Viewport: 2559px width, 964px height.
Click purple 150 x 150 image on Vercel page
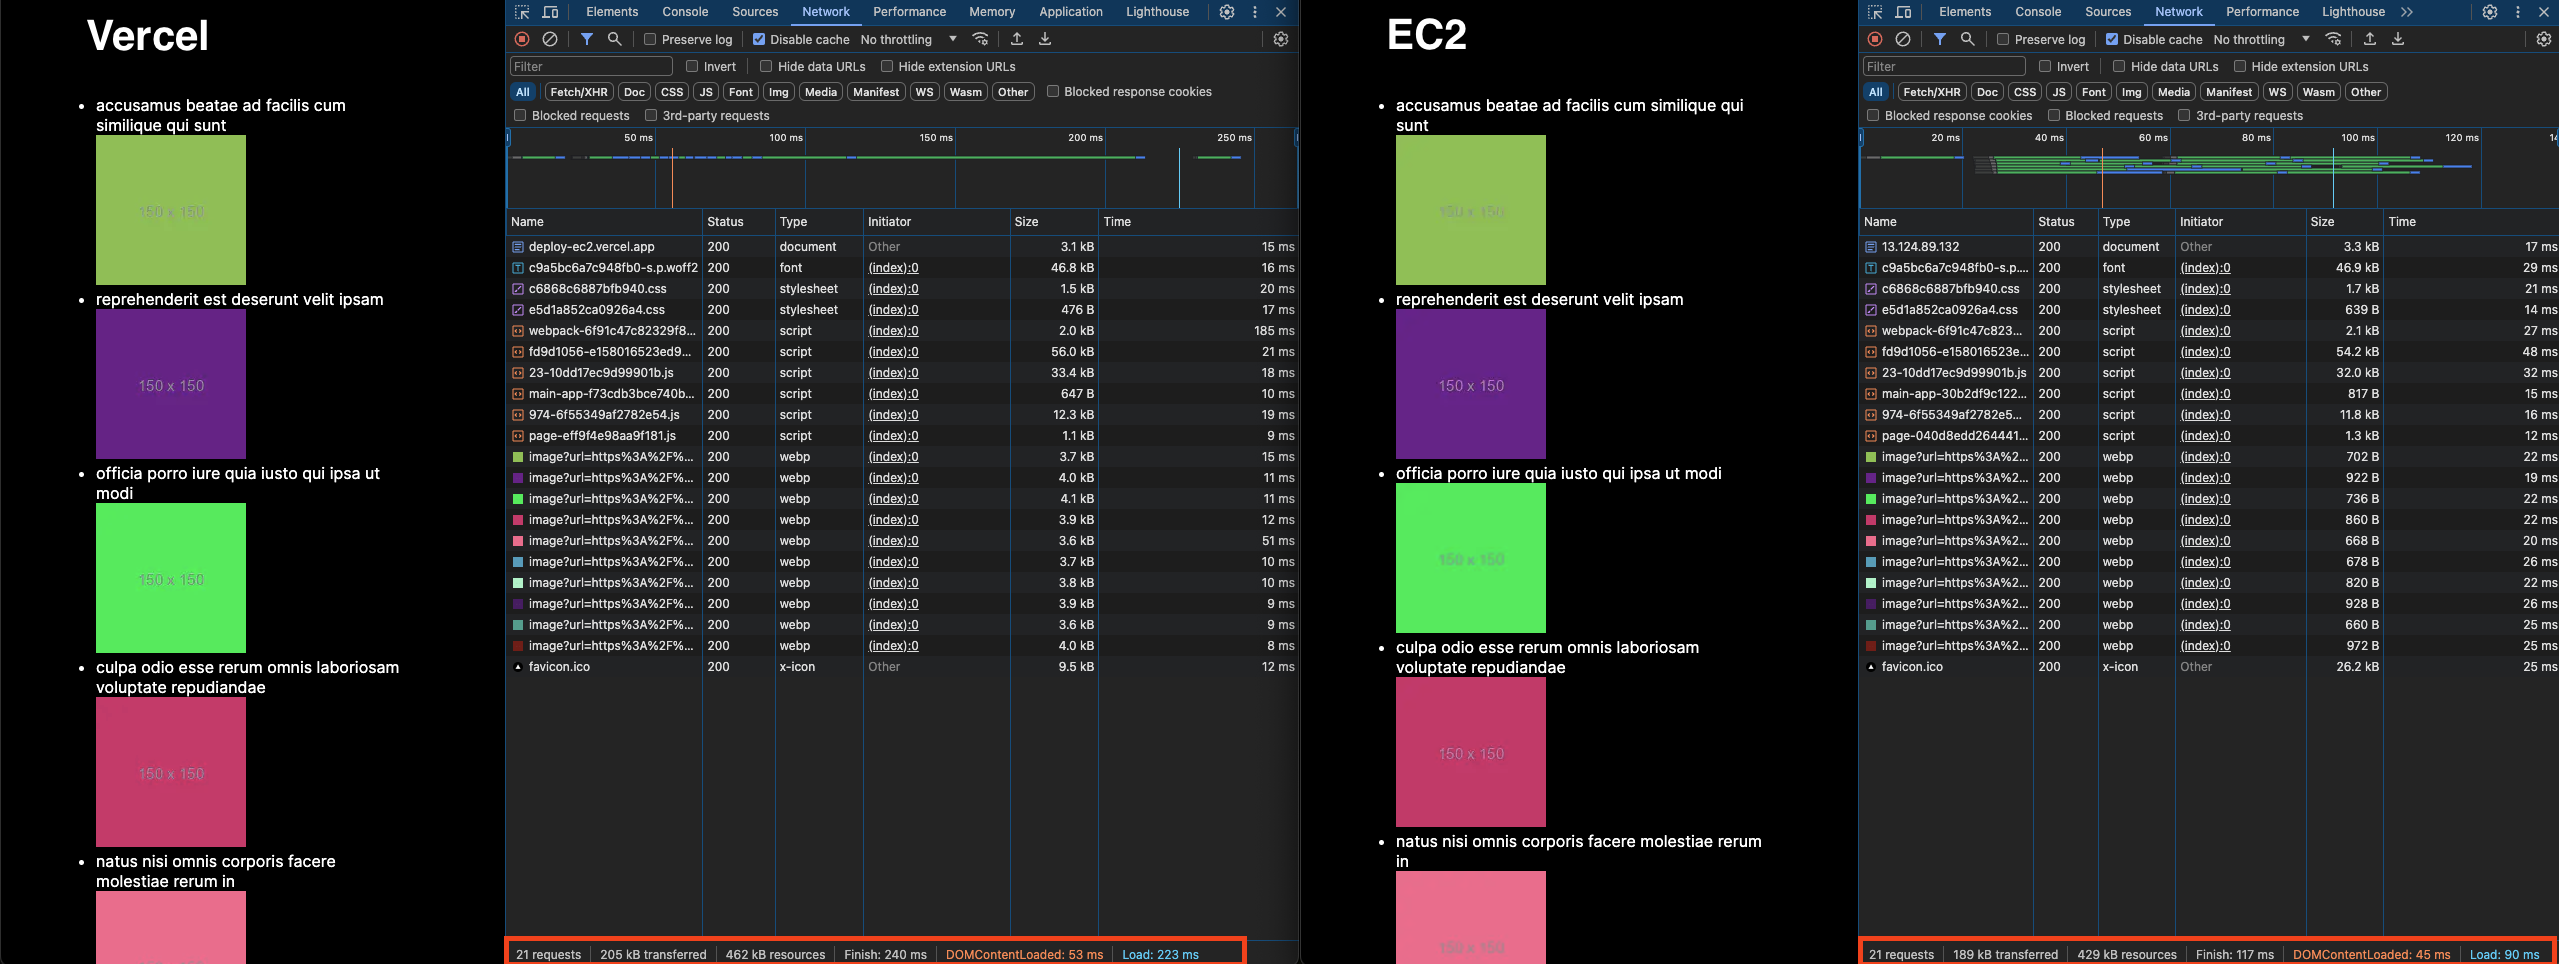coord(171,384)
